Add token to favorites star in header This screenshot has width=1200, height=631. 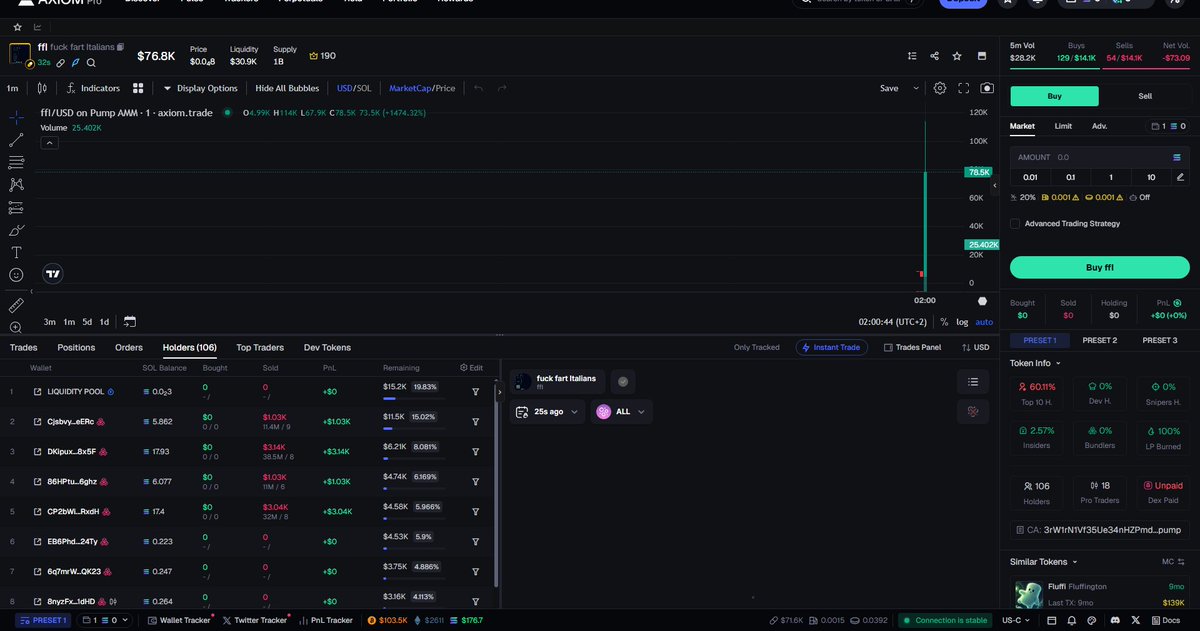pyautogui.click(x=958, y=56)
